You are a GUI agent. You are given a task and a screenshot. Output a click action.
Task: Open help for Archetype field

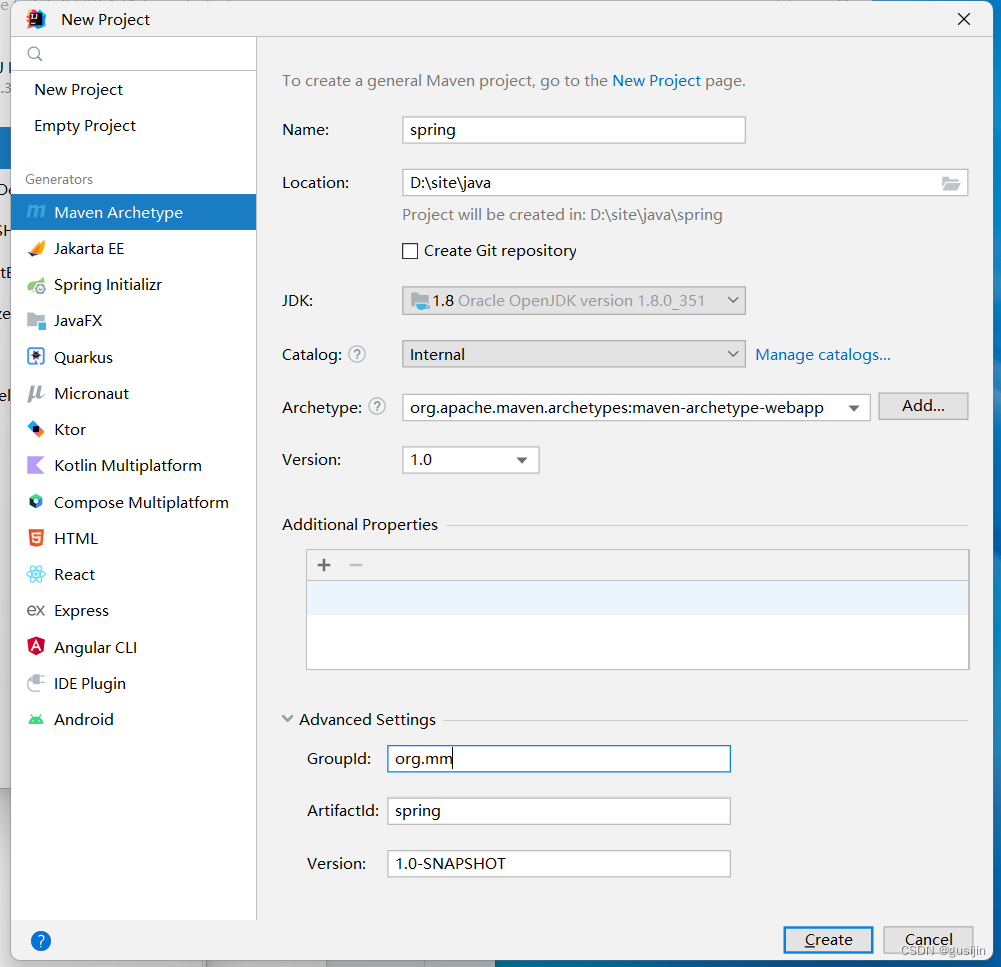[377, 407]
